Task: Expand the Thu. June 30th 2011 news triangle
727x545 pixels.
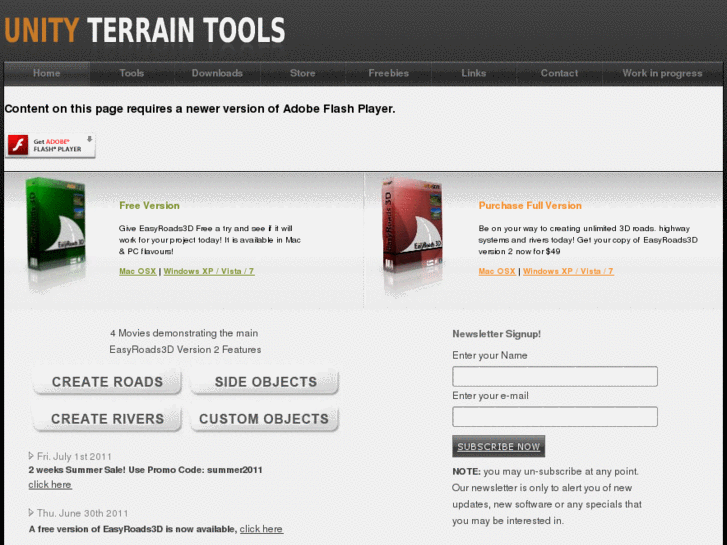Action: click(x=31, y=513)
